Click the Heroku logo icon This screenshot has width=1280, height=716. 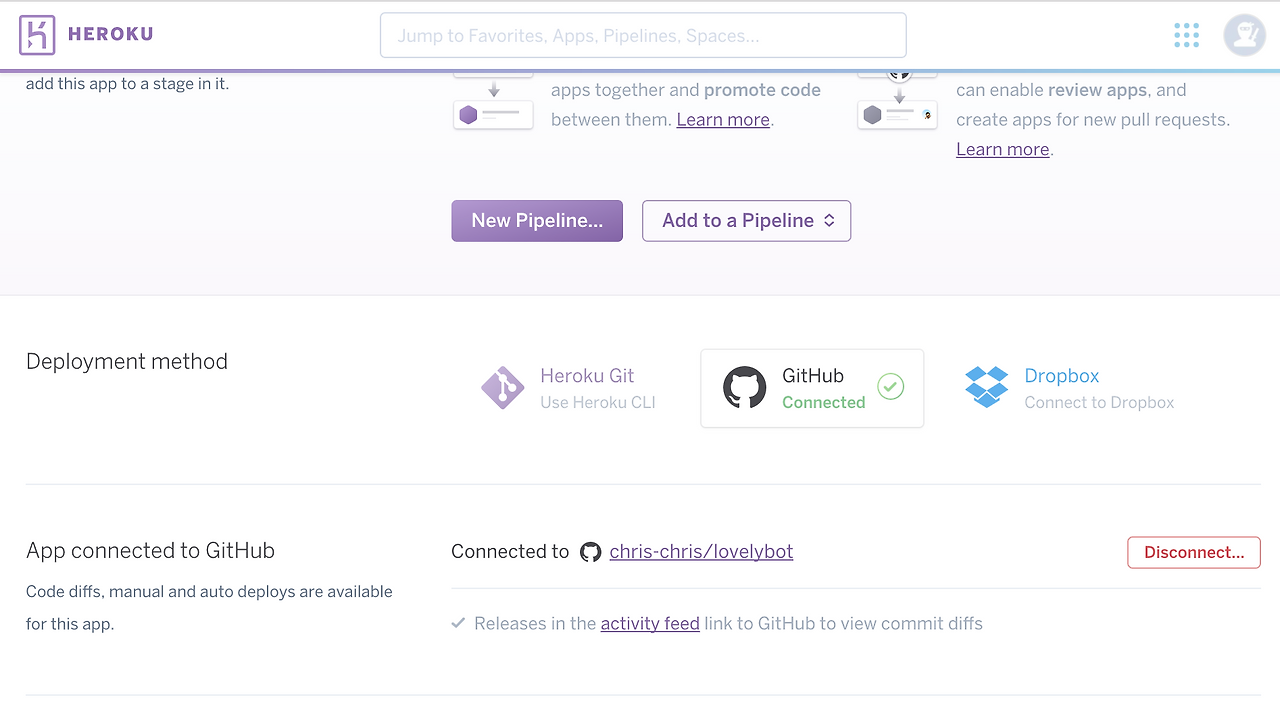click(37, 35)
